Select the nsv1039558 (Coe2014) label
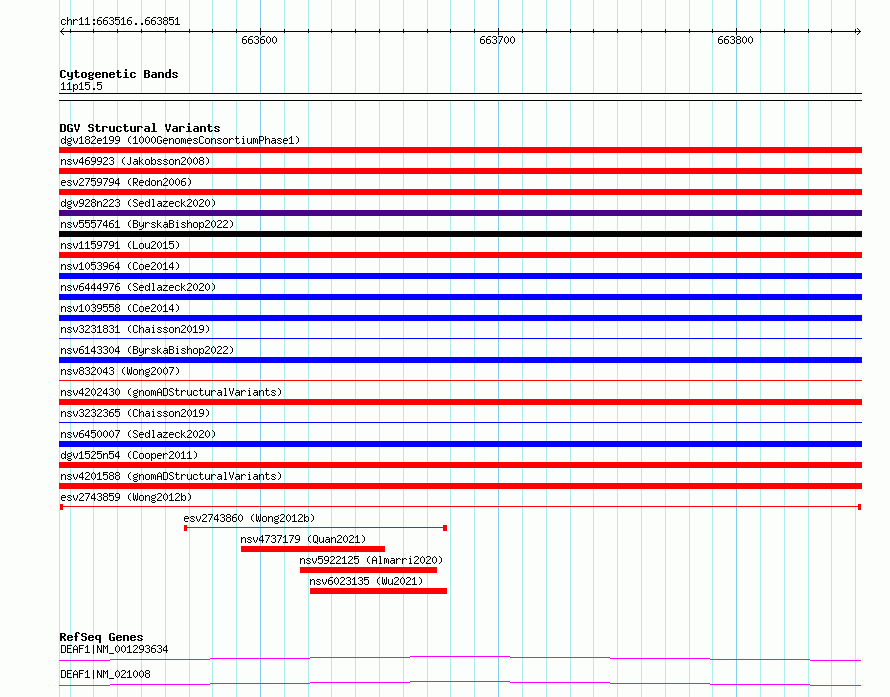Viewport: 890px width, 697px height. click(x=120, y=308)
